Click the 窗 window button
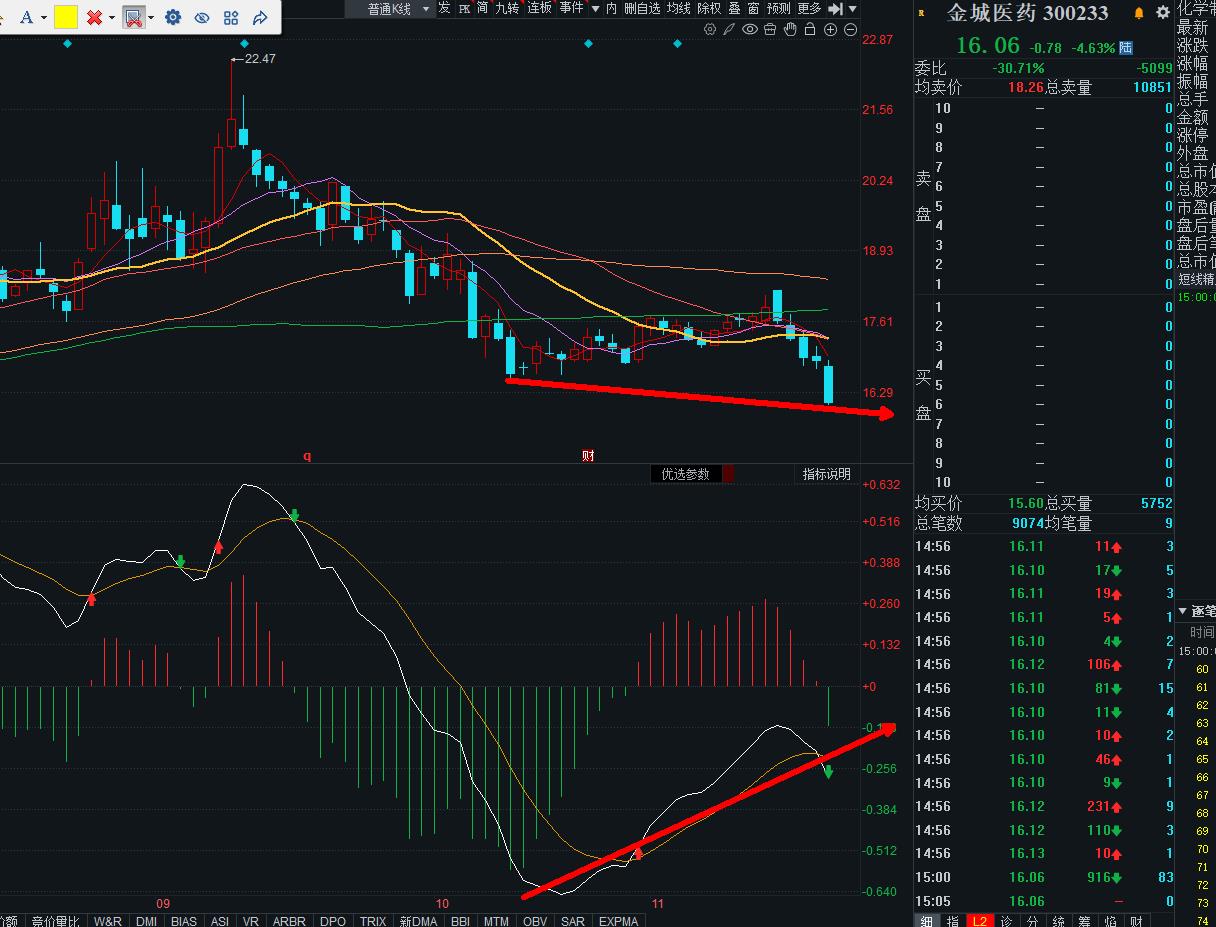Image resolution: width=1216 pixels, height=927 pixels. (x=754, y=8)
